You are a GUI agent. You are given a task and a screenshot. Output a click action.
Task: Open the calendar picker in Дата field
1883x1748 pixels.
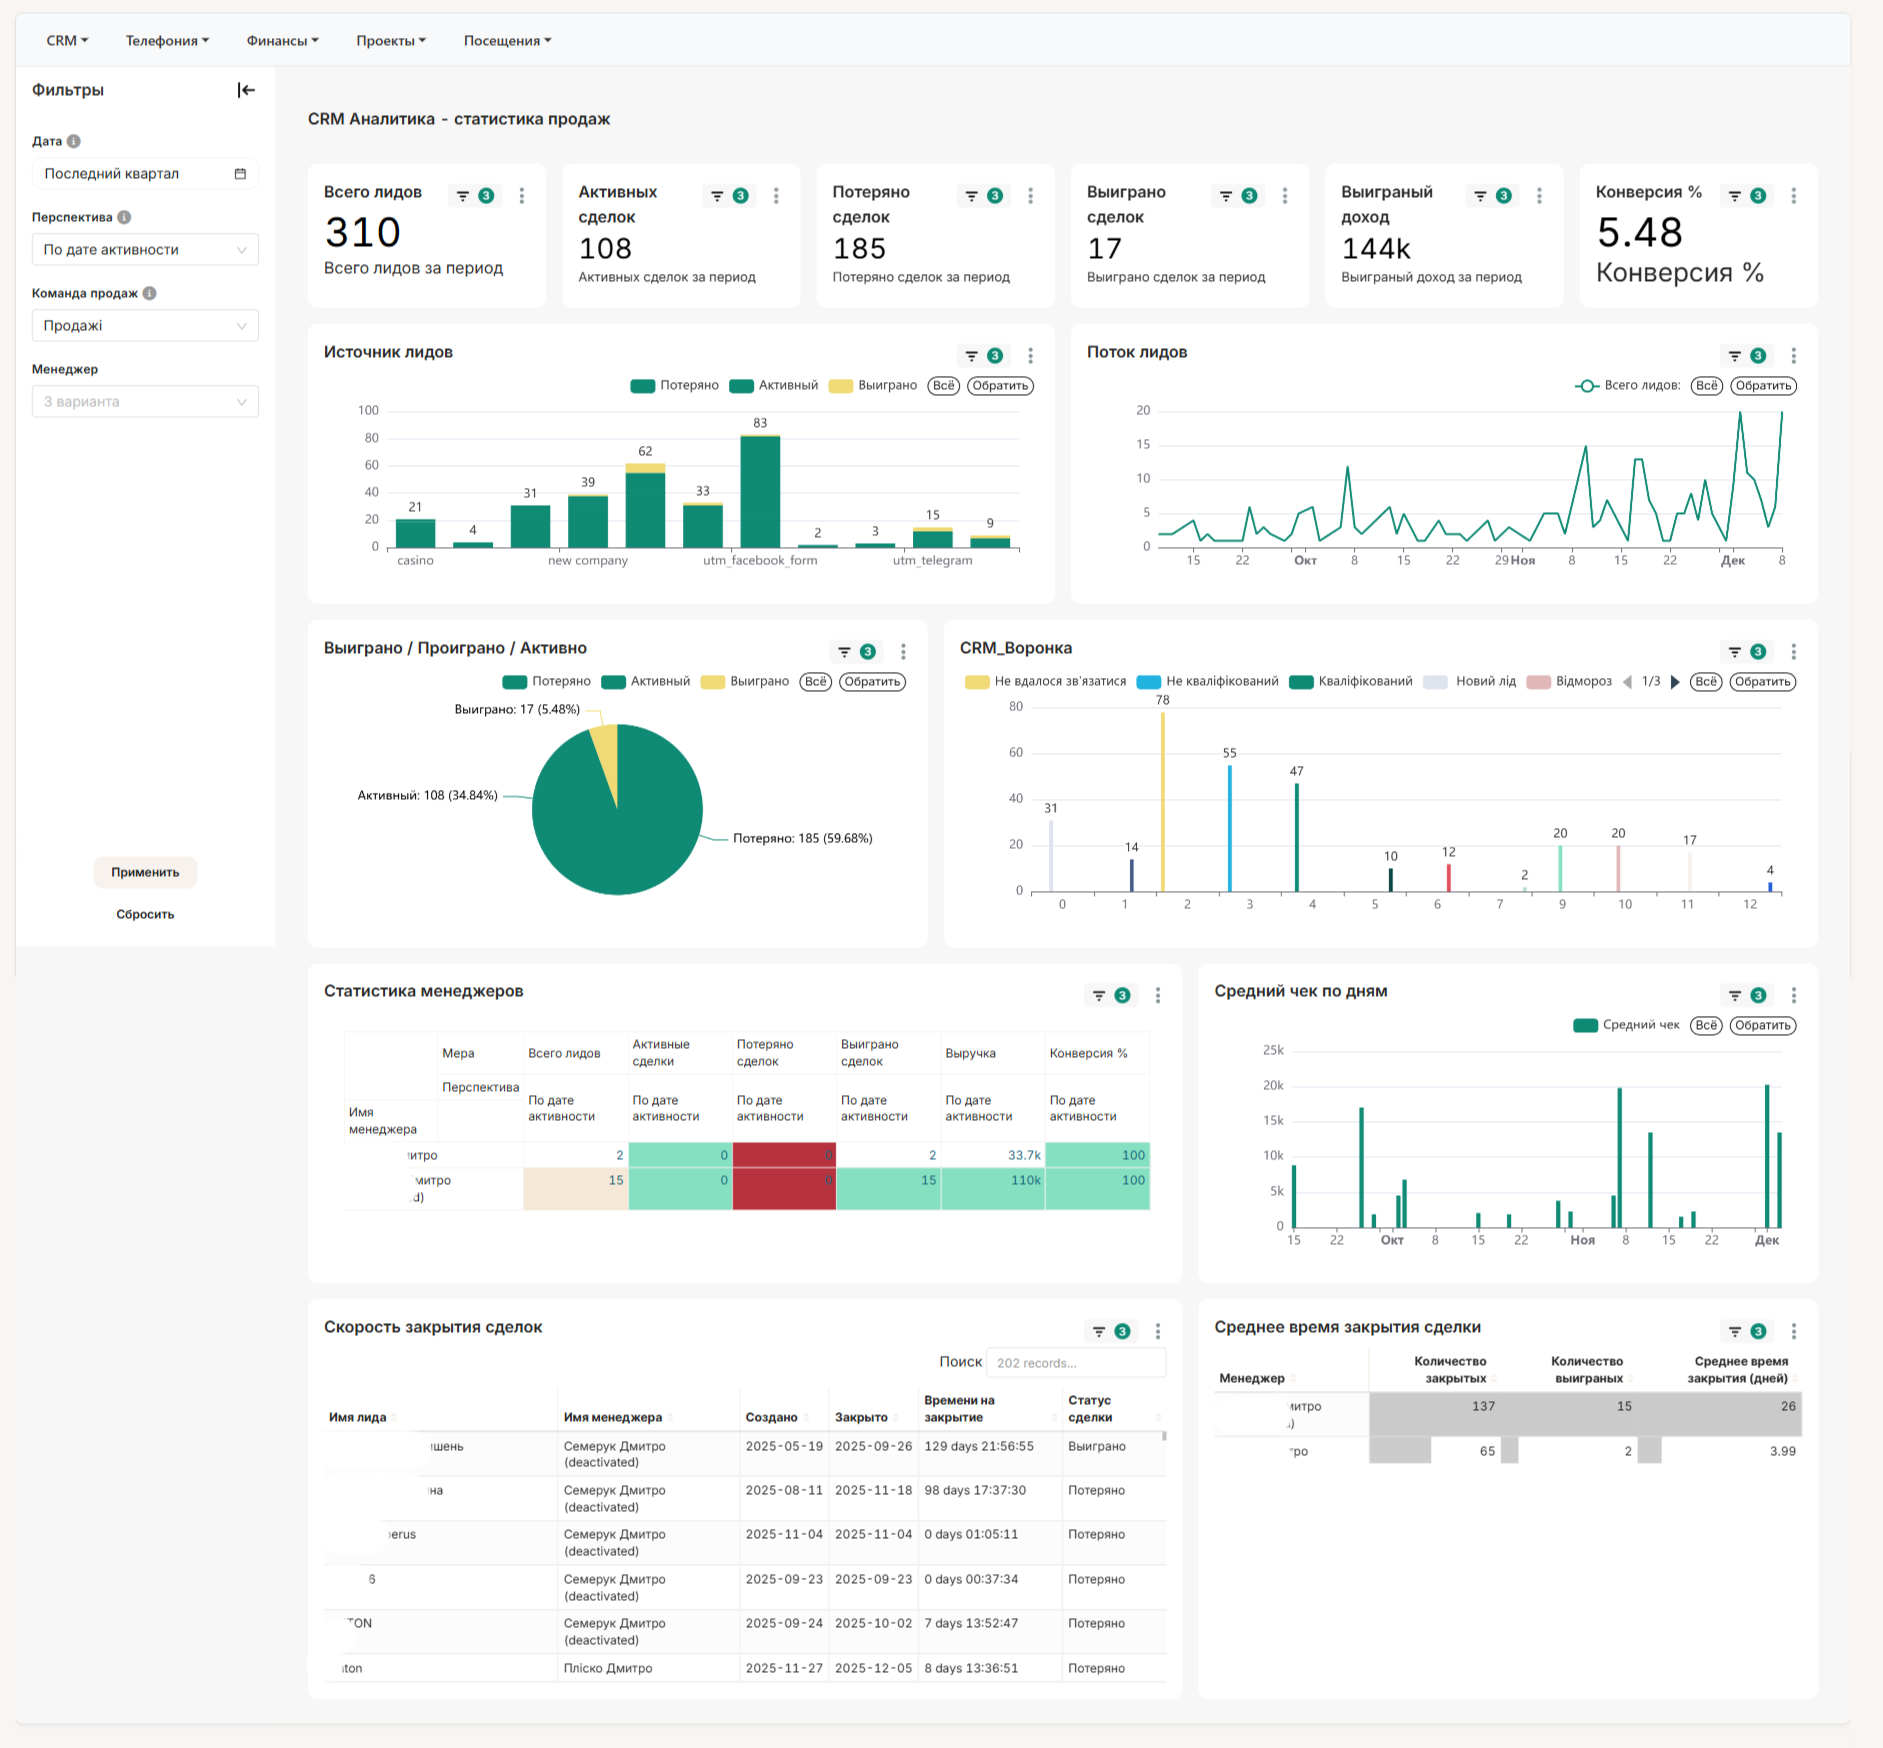point(240,174)
